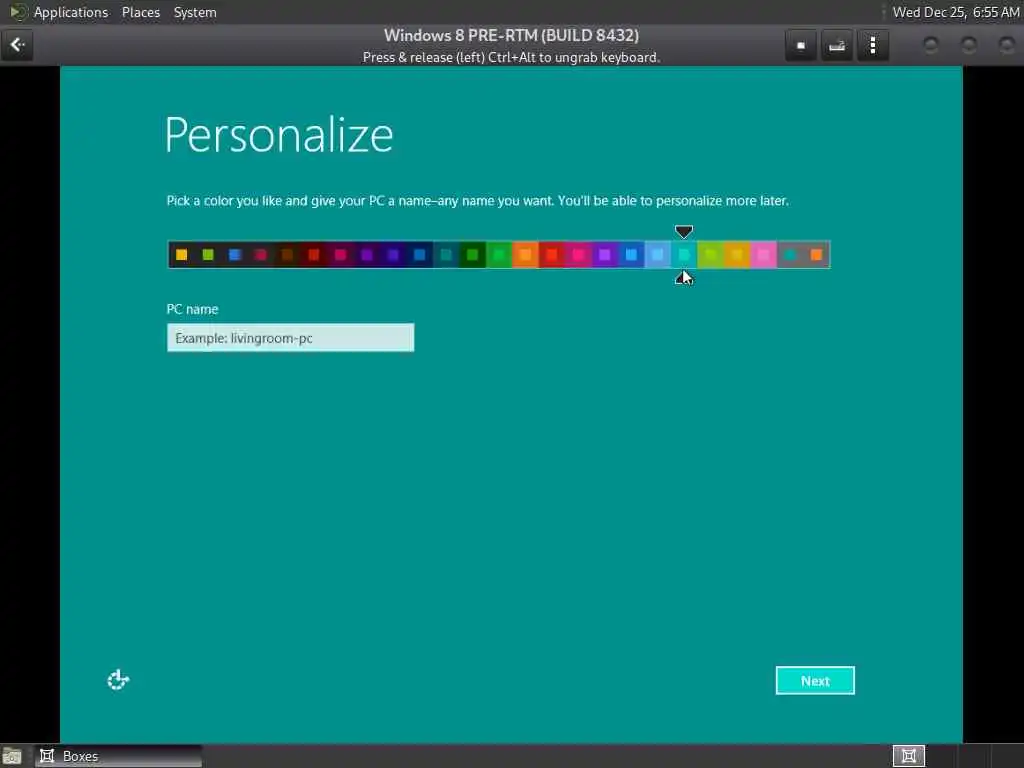The width and height of the screenshot is (1024, 768).
Task: Pick the lime swatch on lime green background
Action: [x=711, y=255]
